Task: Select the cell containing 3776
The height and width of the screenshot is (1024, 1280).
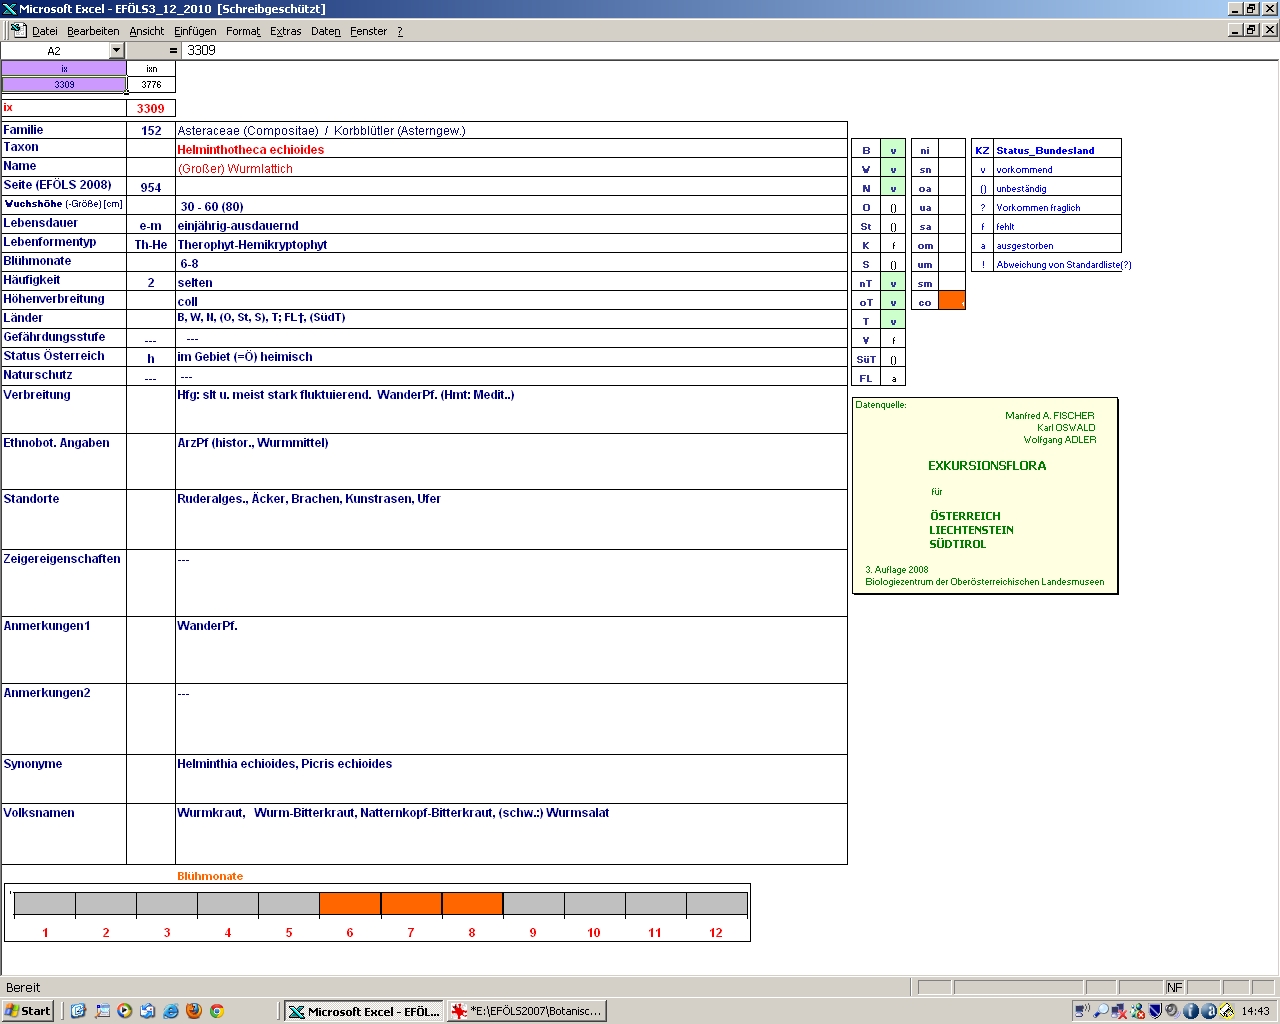Action: point(151,84)
